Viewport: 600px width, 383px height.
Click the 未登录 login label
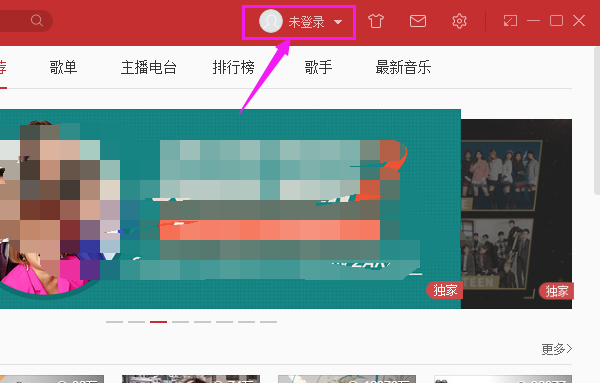pos(307,22)
